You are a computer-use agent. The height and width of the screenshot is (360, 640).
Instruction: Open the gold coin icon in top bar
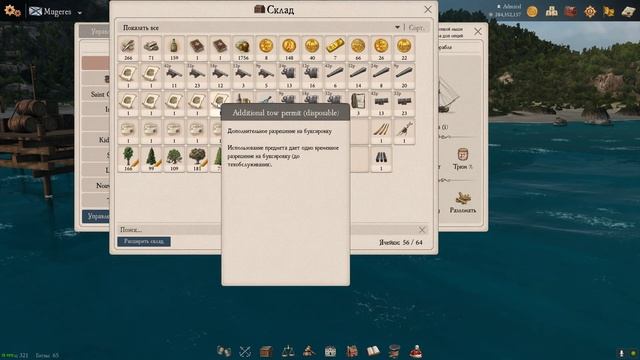click(532, 11)
